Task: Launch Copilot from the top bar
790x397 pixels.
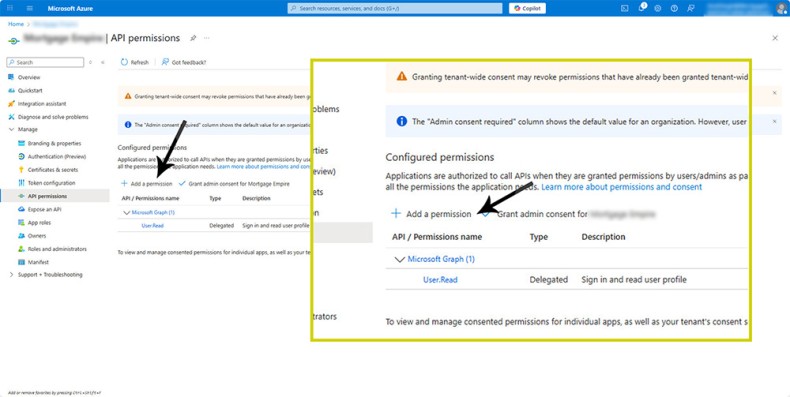Action: click(528, 9)
